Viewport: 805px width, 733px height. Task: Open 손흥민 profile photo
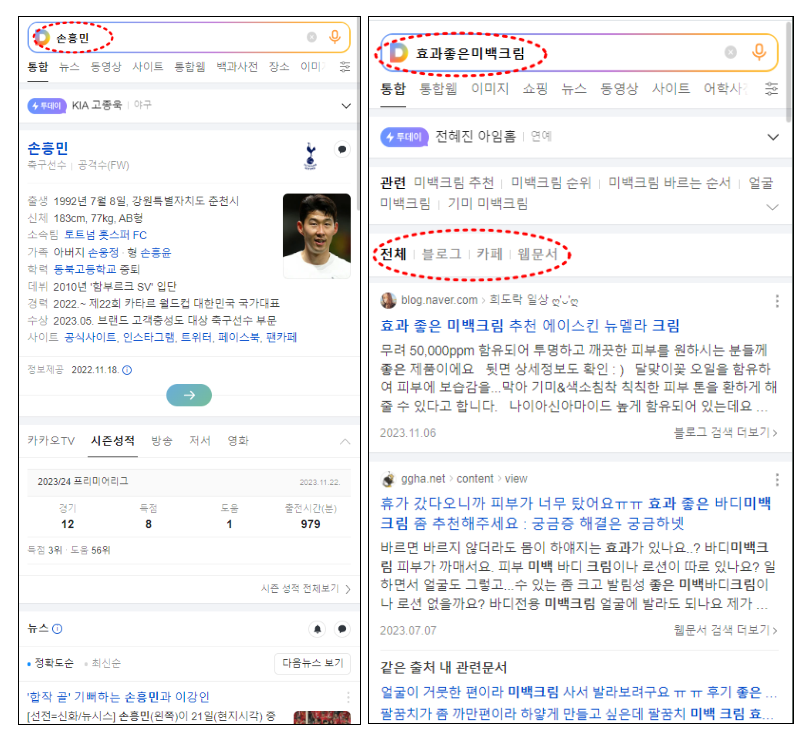(x=317, y=236)
